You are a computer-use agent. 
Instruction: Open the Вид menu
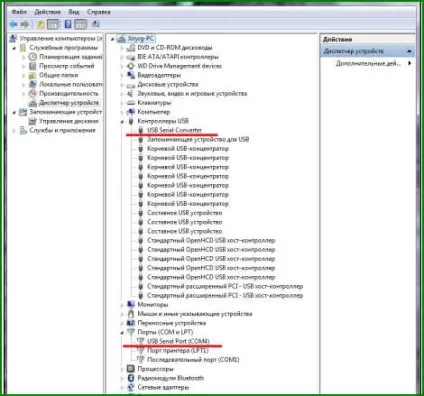click(74, 12)
